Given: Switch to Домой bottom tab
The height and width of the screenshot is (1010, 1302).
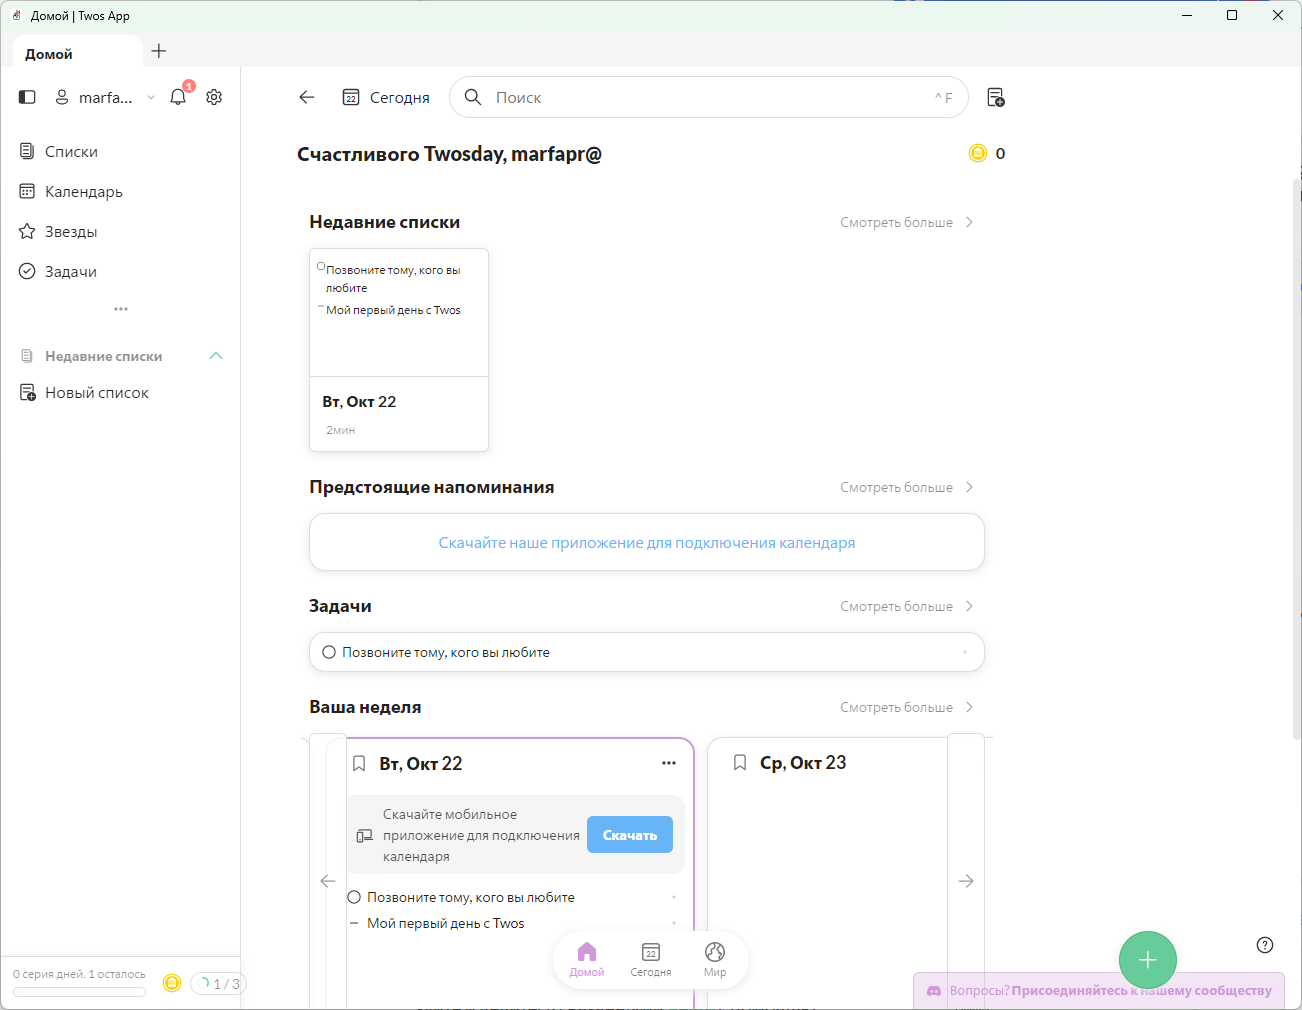Looking at the screenshot, I should (x=587, y=960).
